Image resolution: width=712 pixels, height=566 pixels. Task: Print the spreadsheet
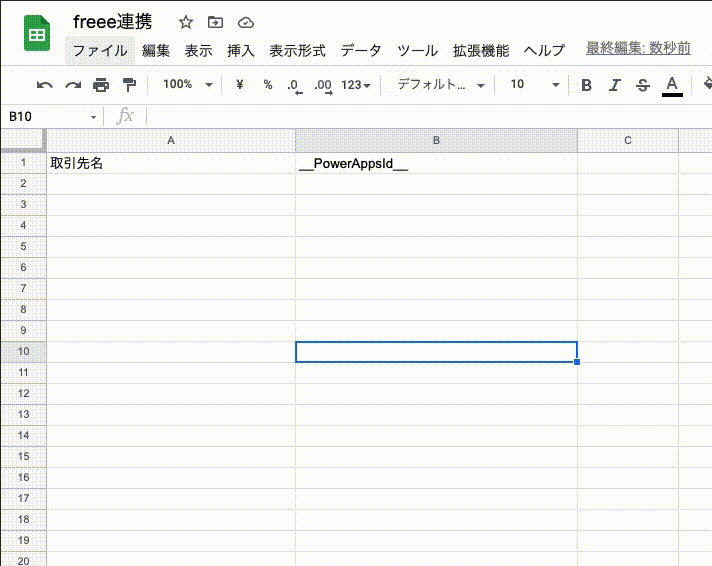click(x=101, y=85)
